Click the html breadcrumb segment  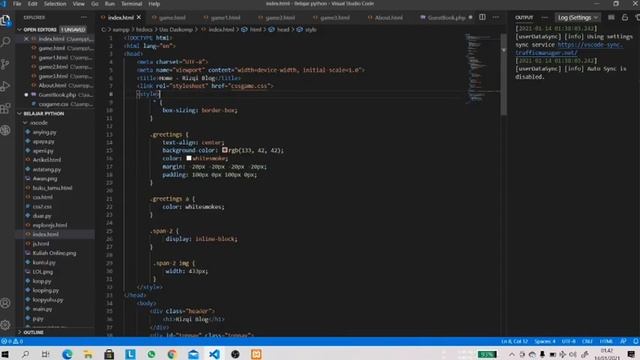pos(256,29)
